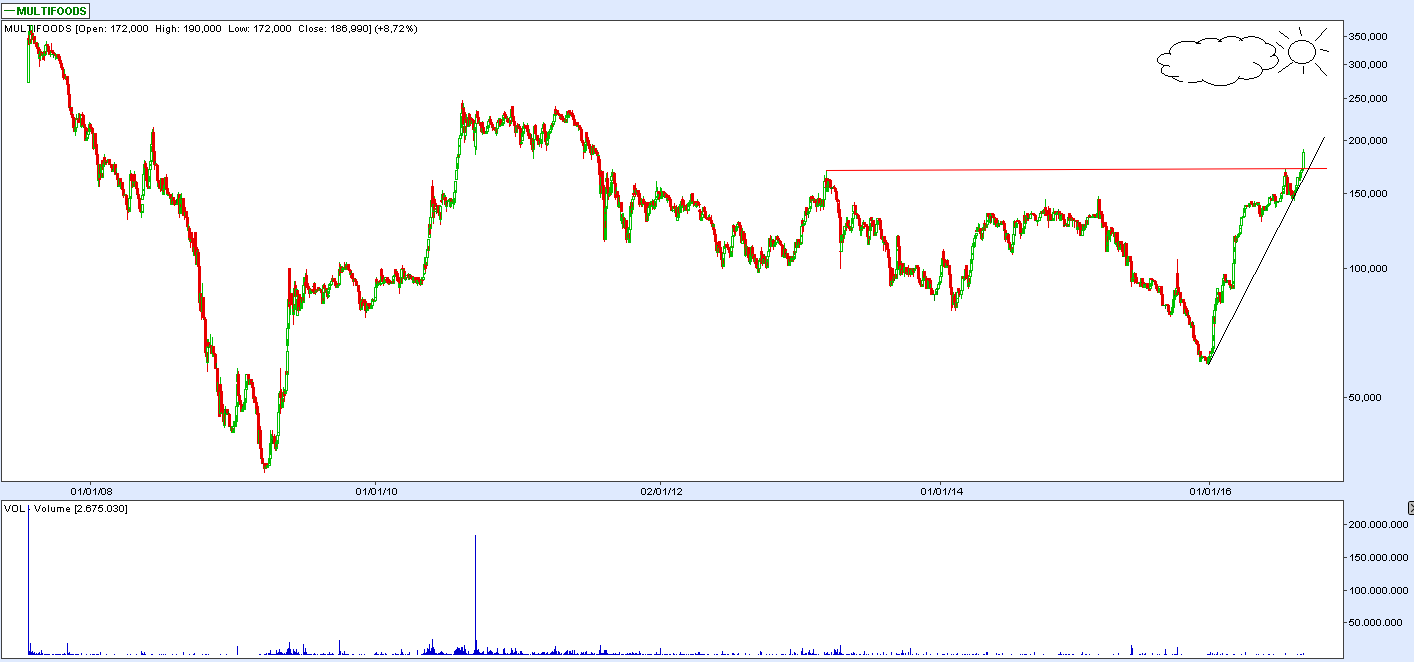Click the 150.000.000 volume axis label
1414x662 pixels.
1378,557
